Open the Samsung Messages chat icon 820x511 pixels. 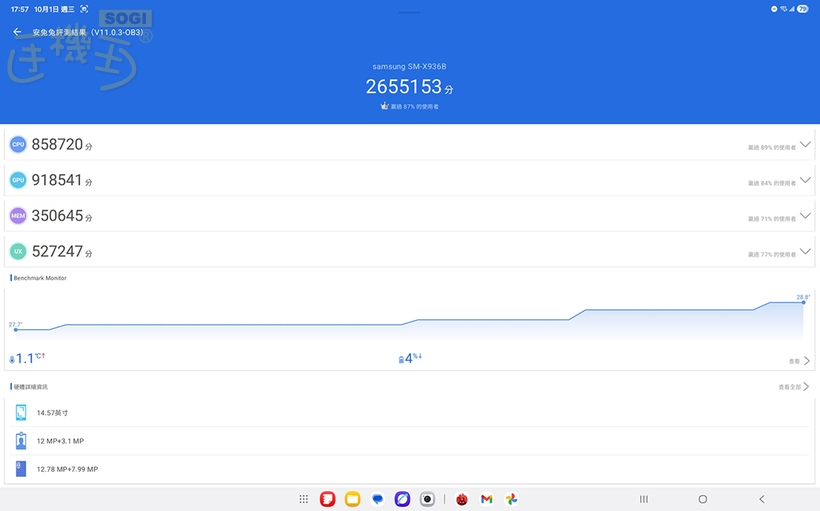coord(377,499)
